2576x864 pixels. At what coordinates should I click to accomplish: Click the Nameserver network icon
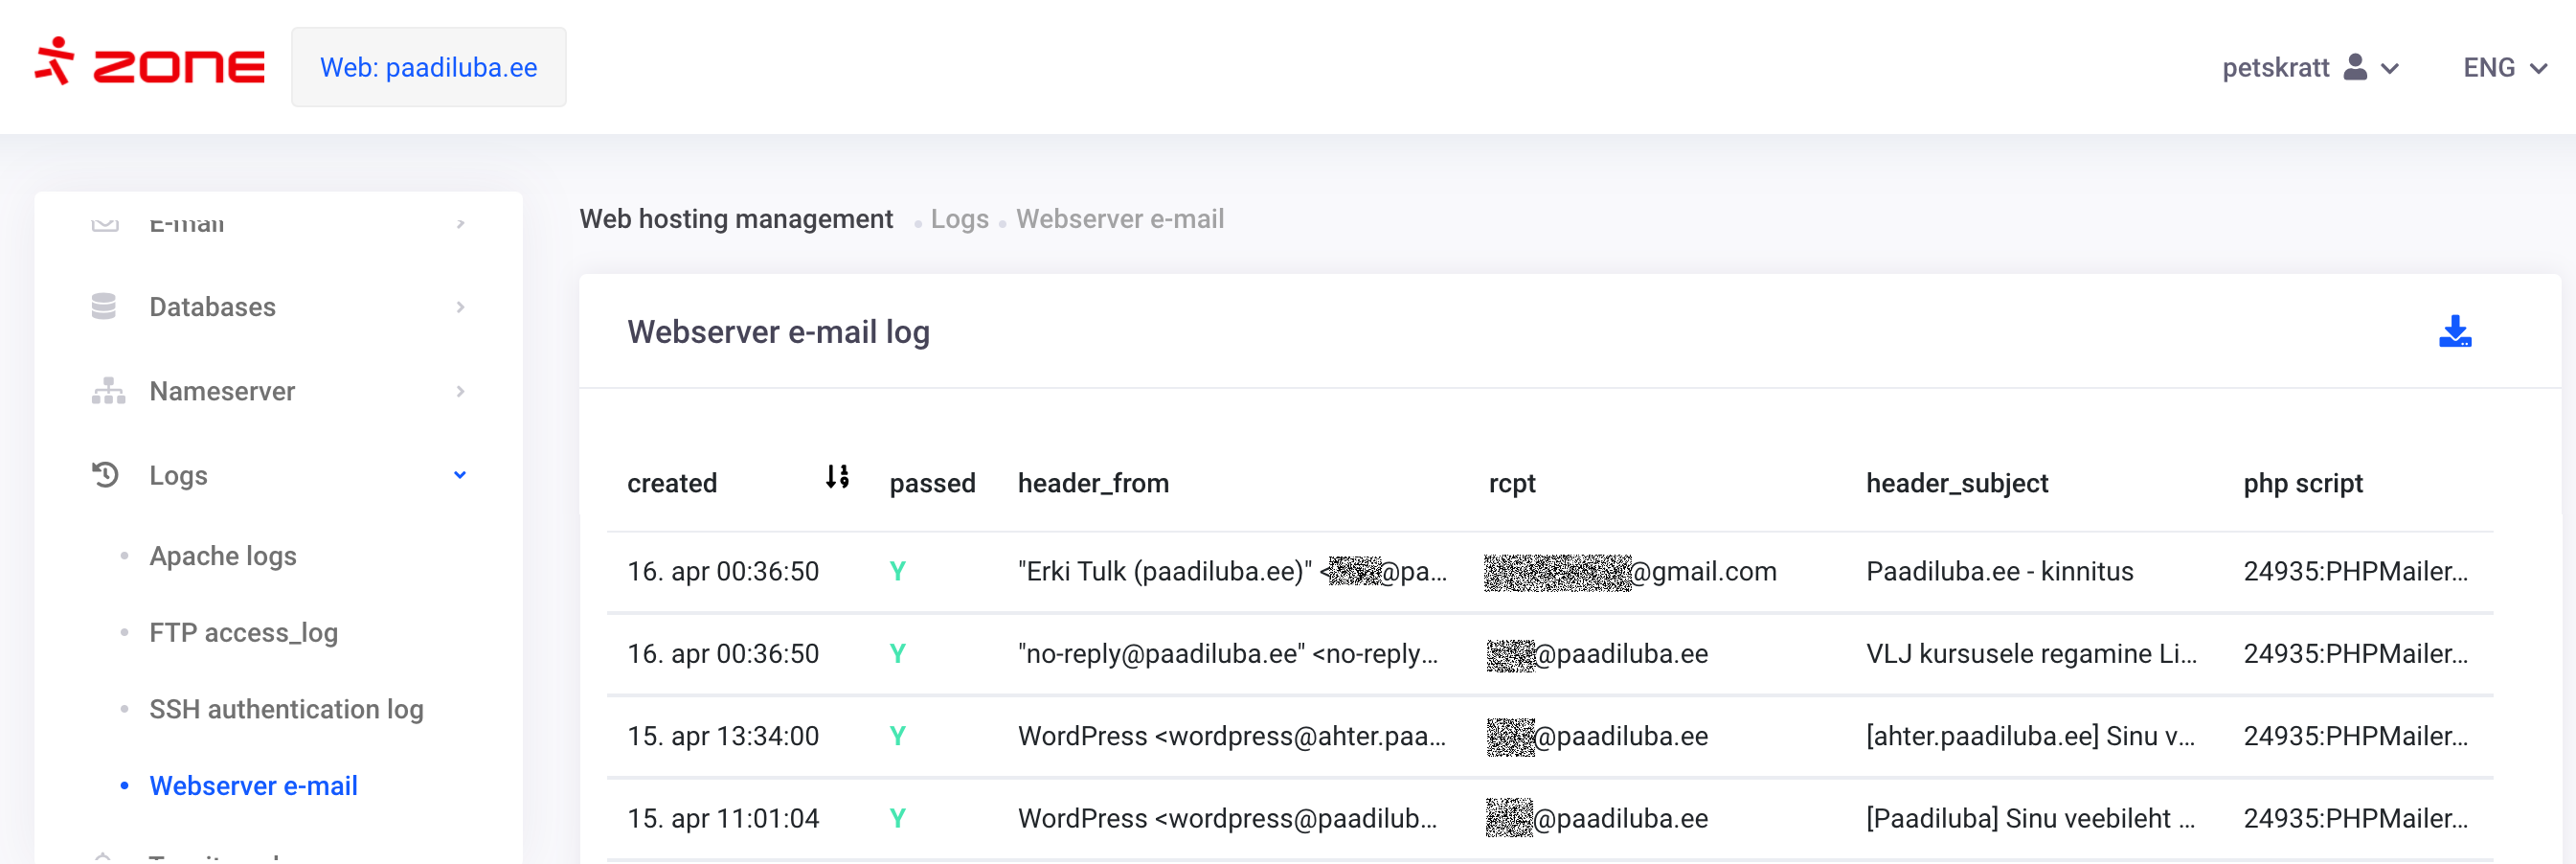point(108,391)
